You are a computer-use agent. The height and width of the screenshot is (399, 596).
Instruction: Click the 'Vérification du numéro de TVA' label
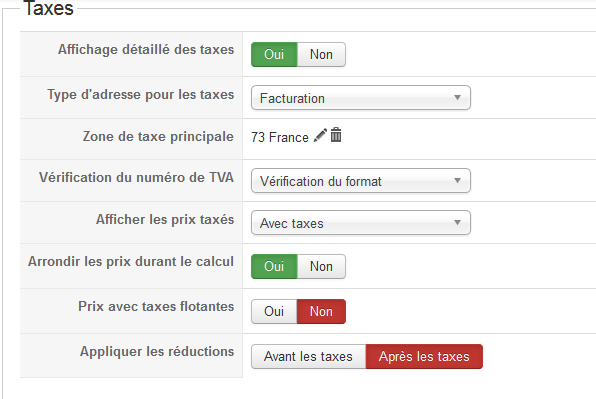click(136, 177)
